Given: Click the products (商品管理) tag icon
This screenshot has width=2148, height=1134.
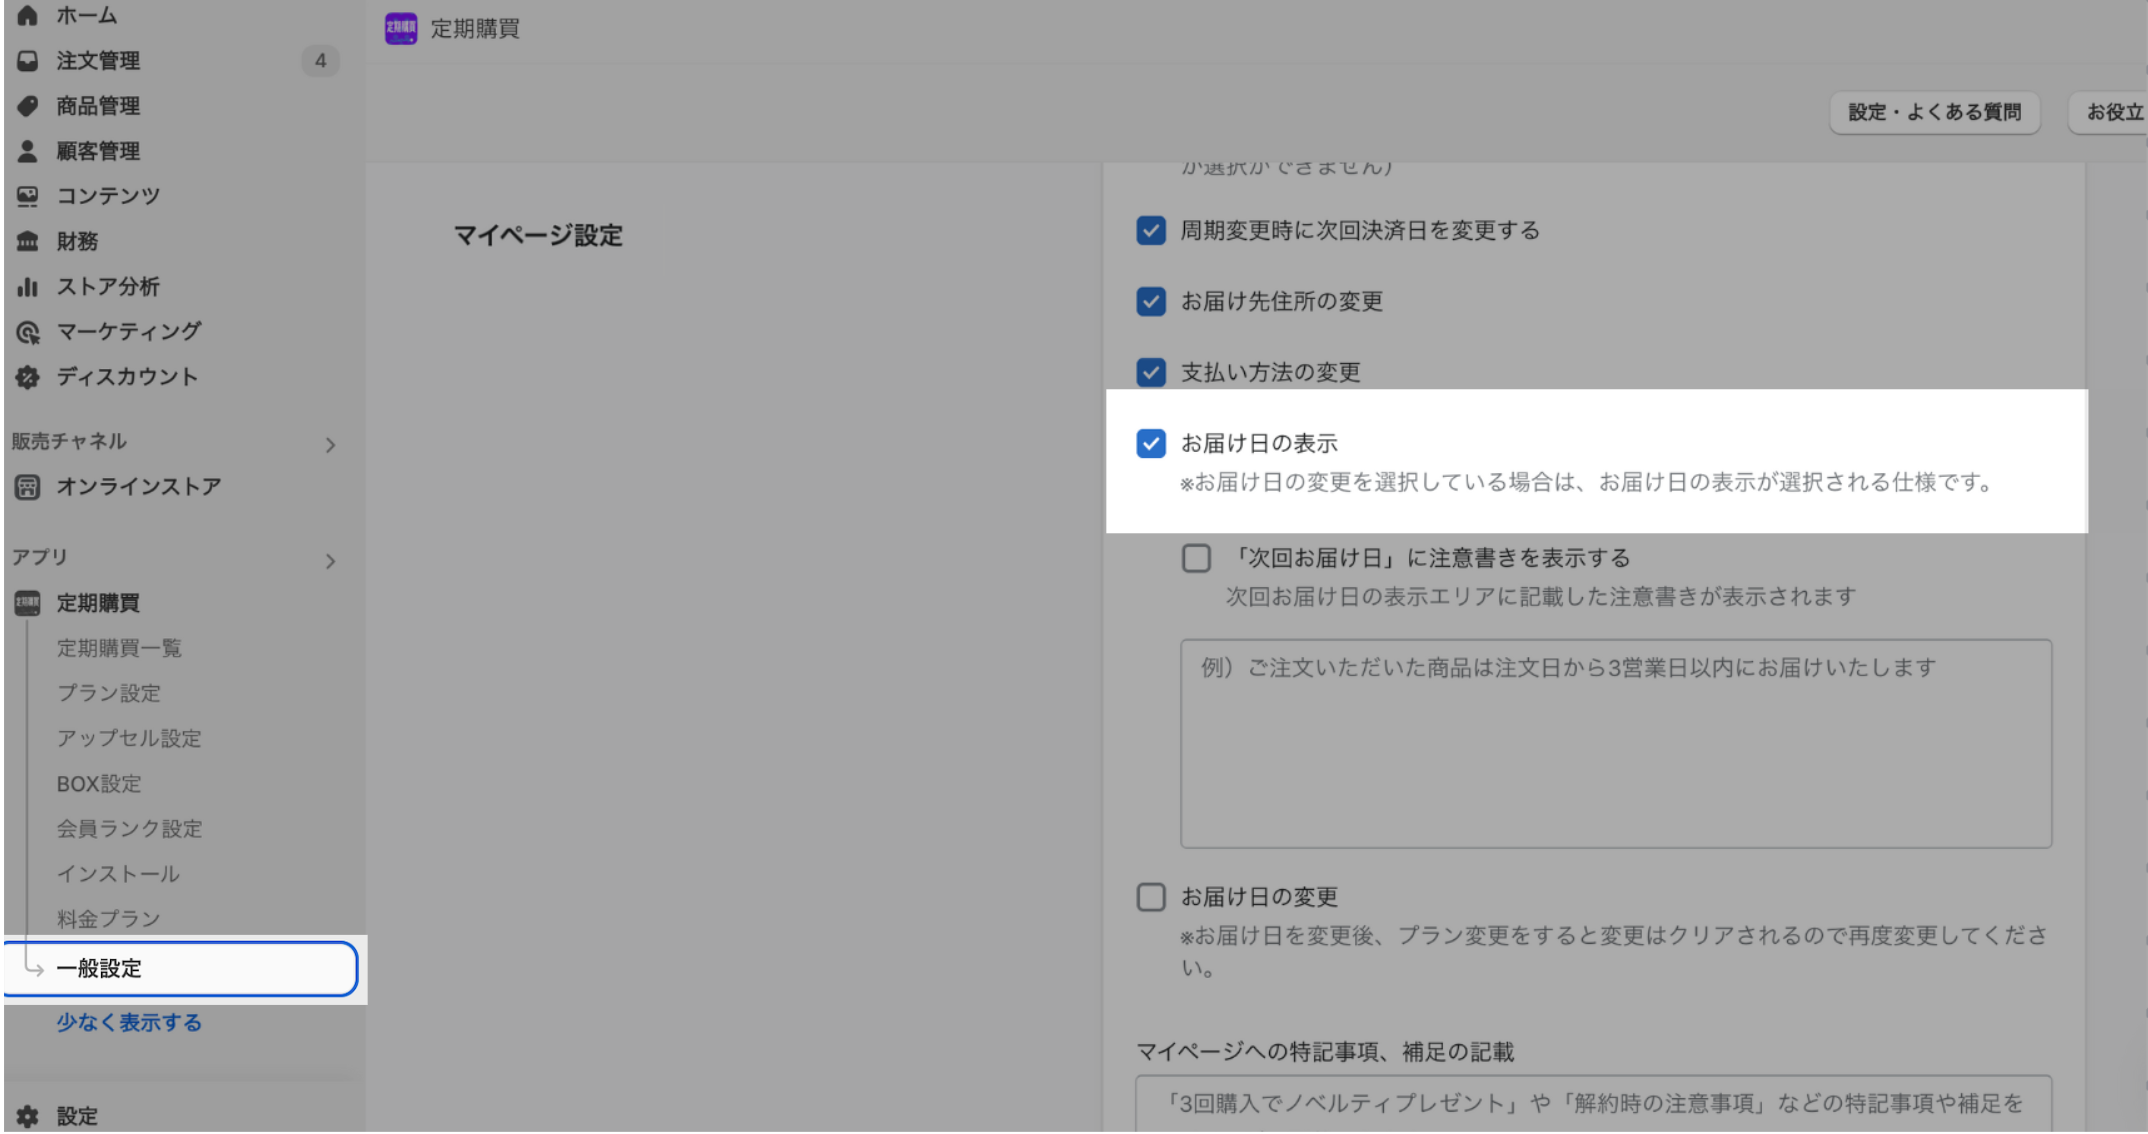Looking at the screenshot, I should [28, 106].
